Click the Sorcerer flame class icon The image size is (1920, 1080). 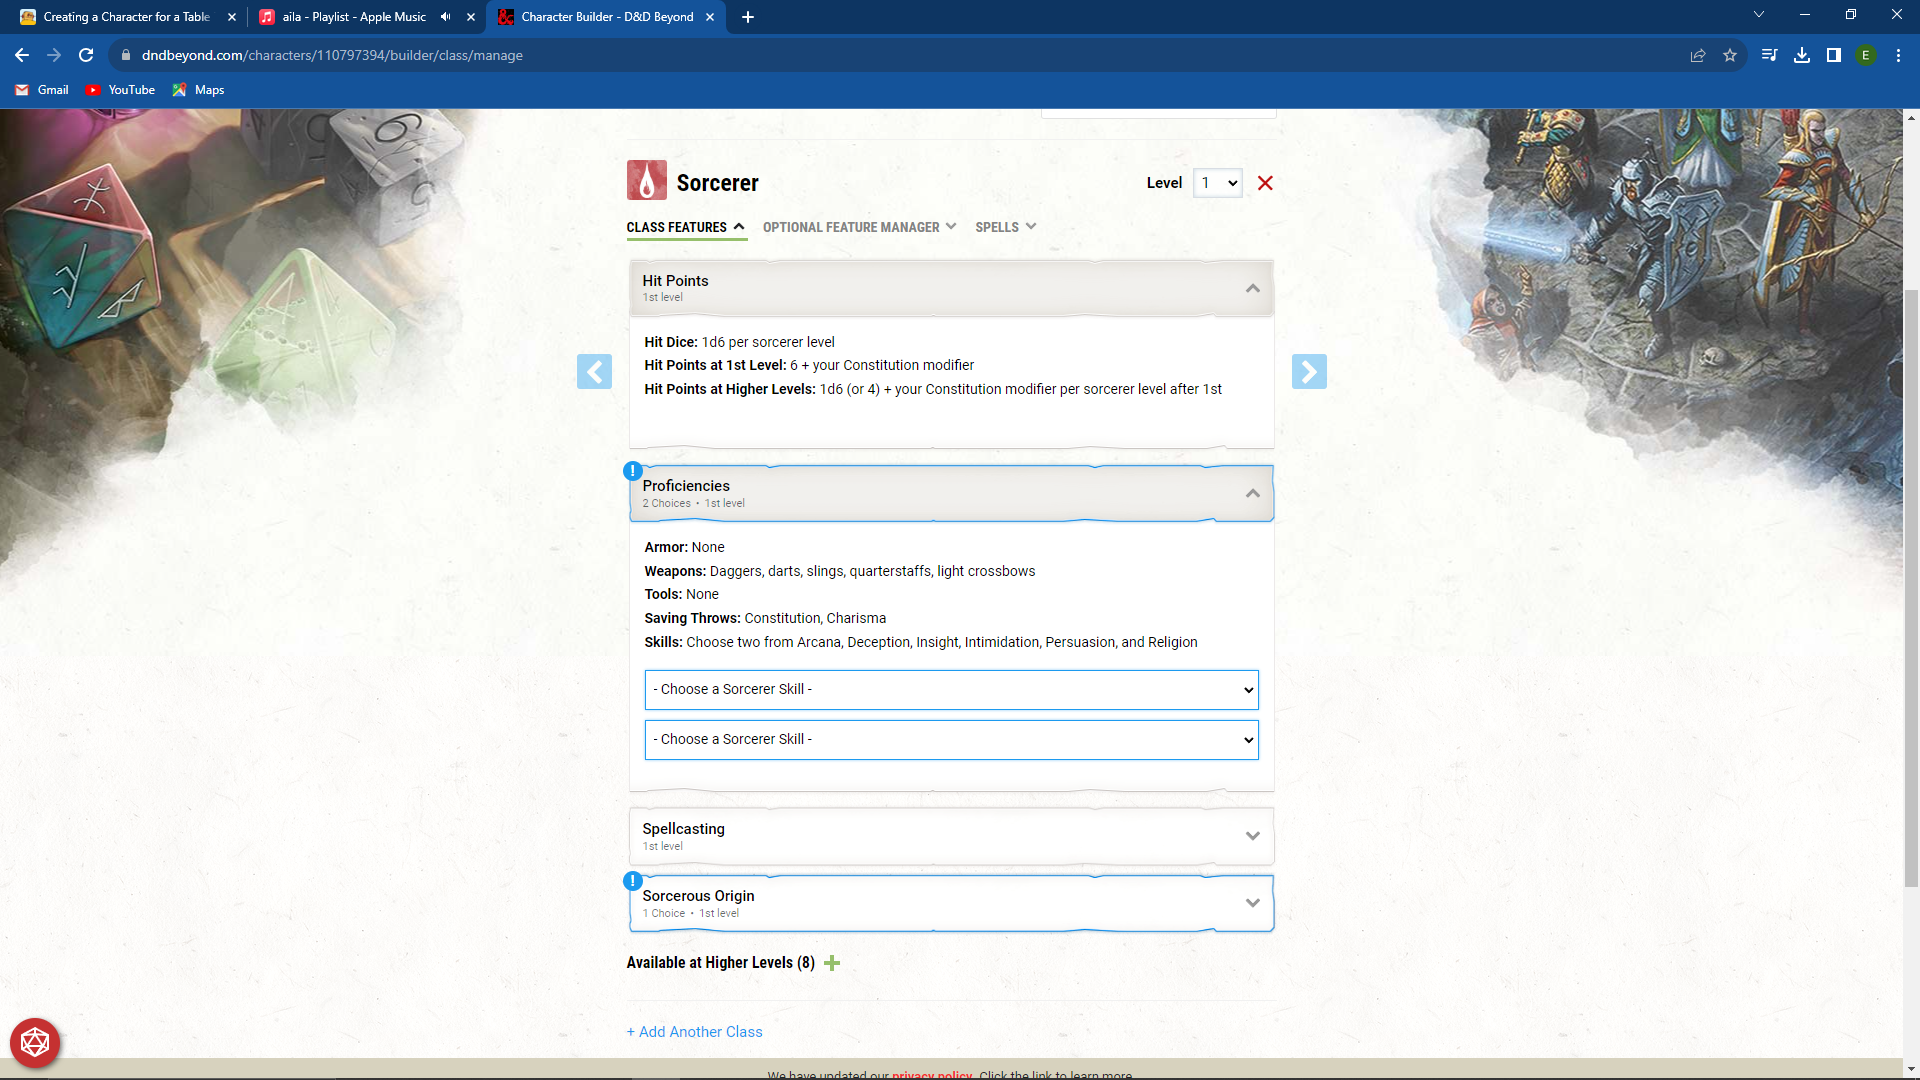[645, 181]
